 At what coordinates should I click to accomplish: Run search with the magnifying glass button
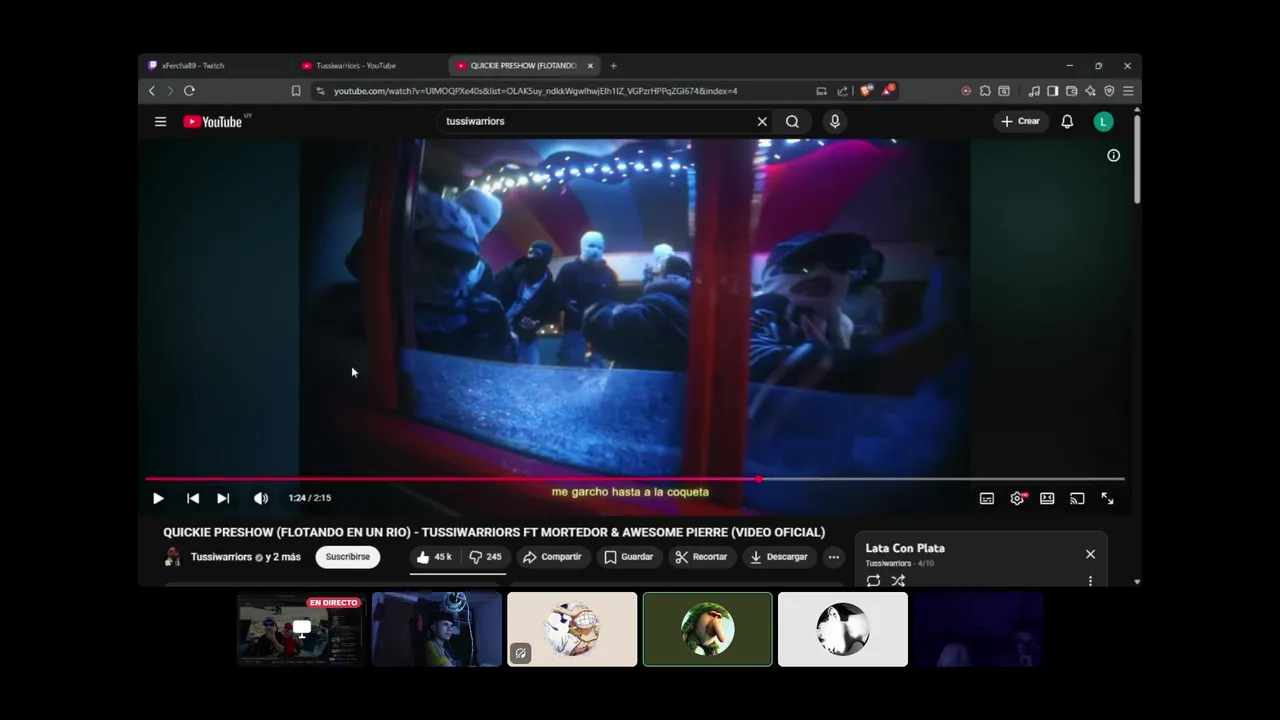tap(792, 122)
